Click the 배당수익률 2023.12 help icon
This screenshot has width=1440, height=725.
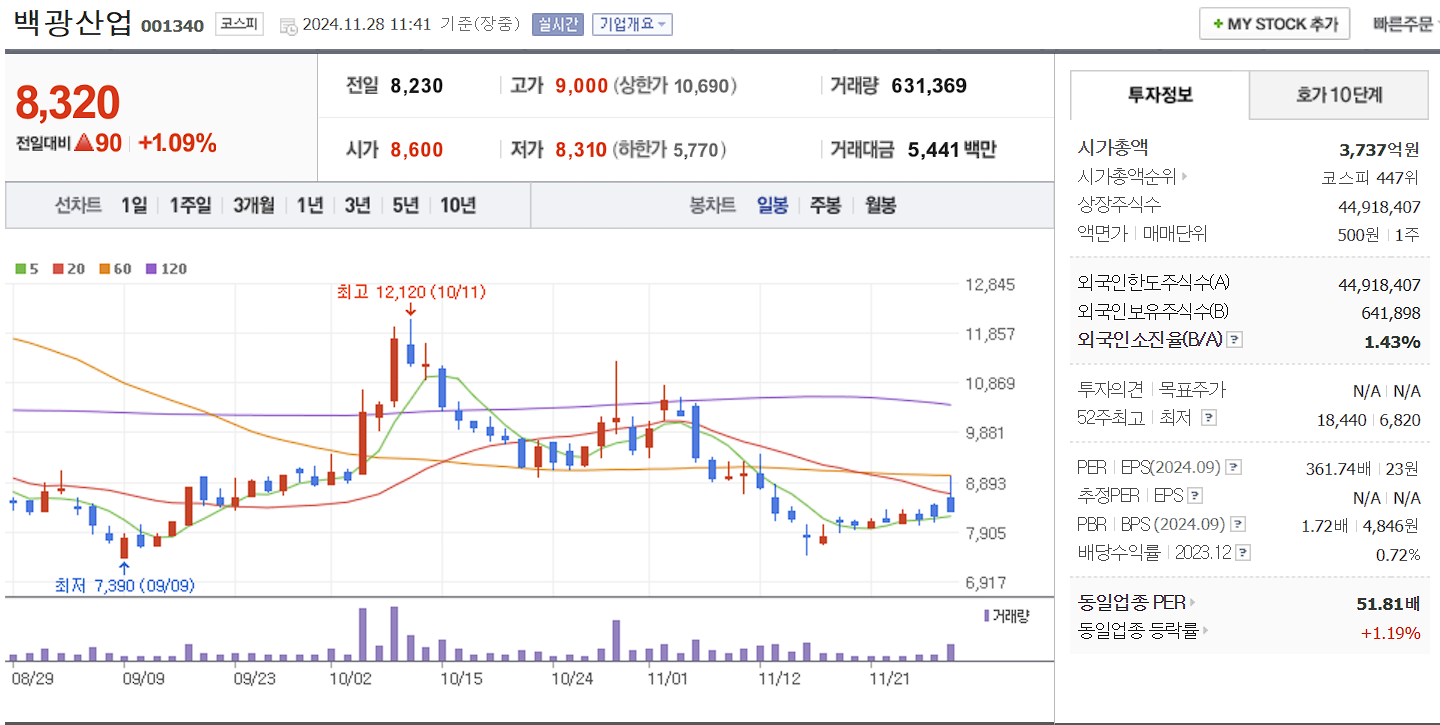click(1241, 551)
